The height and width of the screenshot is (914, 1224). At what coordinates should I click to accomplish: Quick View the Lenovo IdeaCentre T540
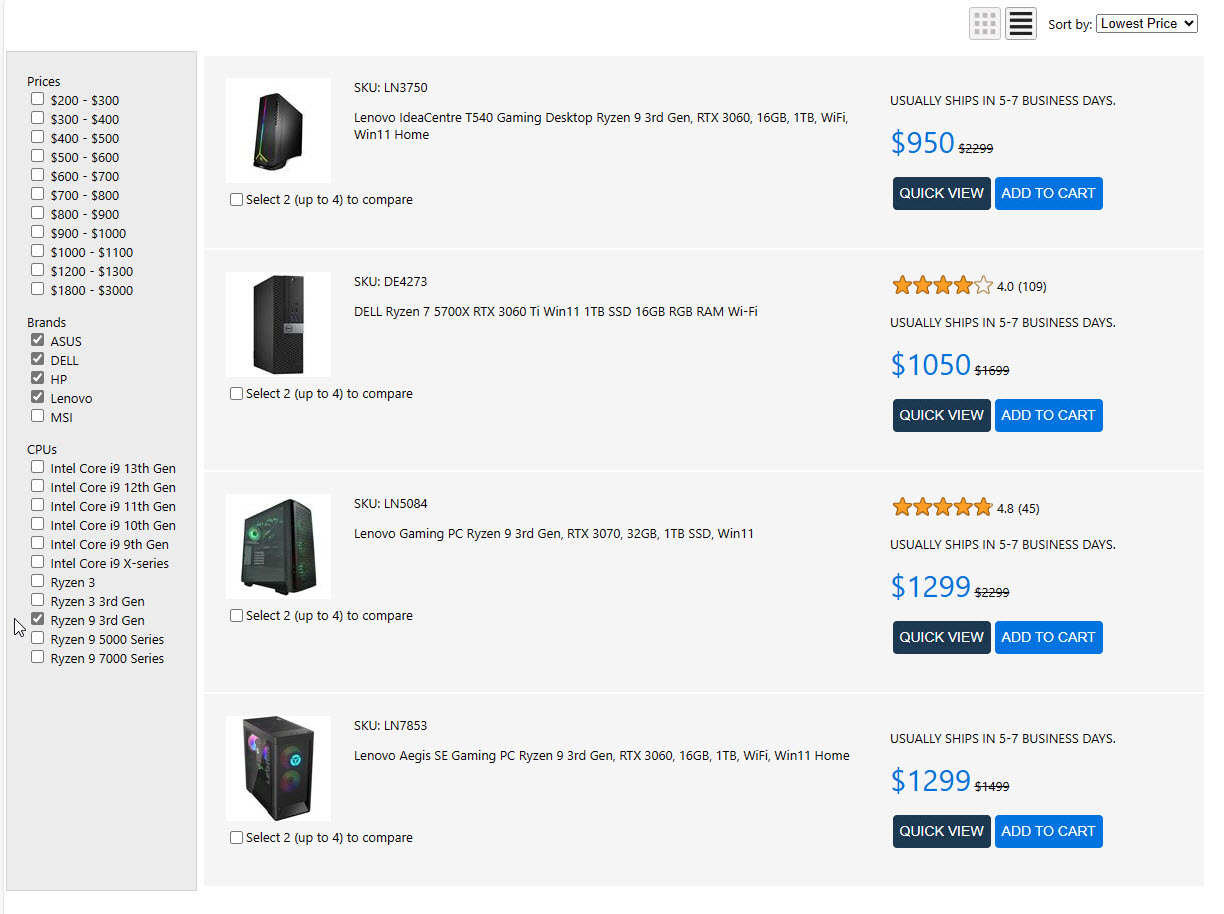[941, 193]
